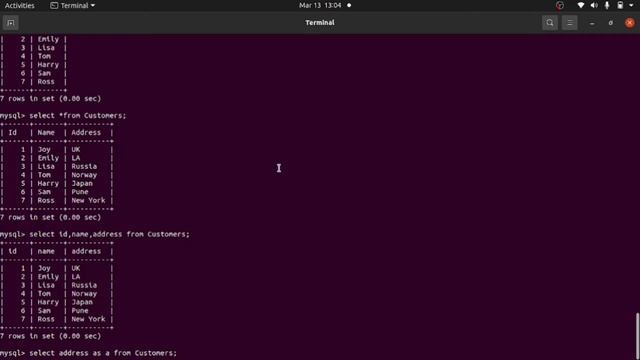The height and width of the screenshot is (360, 640).
Task: Minimize the Terminal window
Action: click(x=592, y=23)
